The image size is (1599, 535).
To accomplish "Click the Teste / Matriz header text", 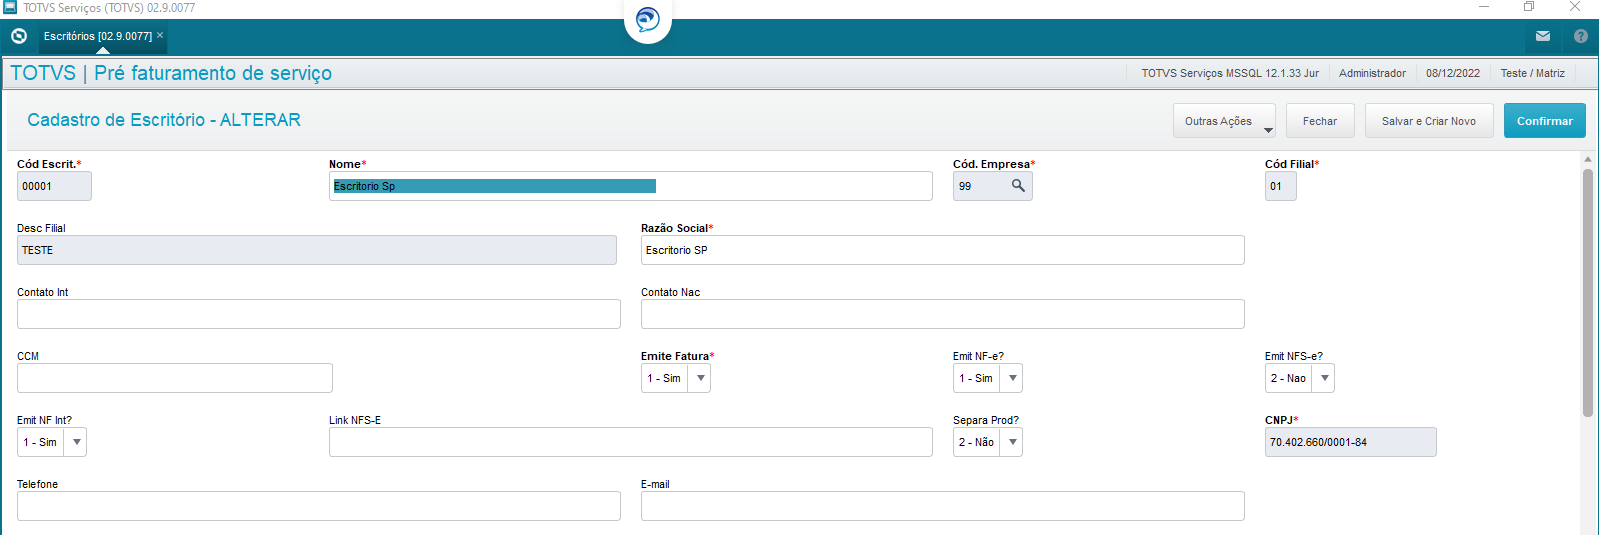I will click(1533, 73).
